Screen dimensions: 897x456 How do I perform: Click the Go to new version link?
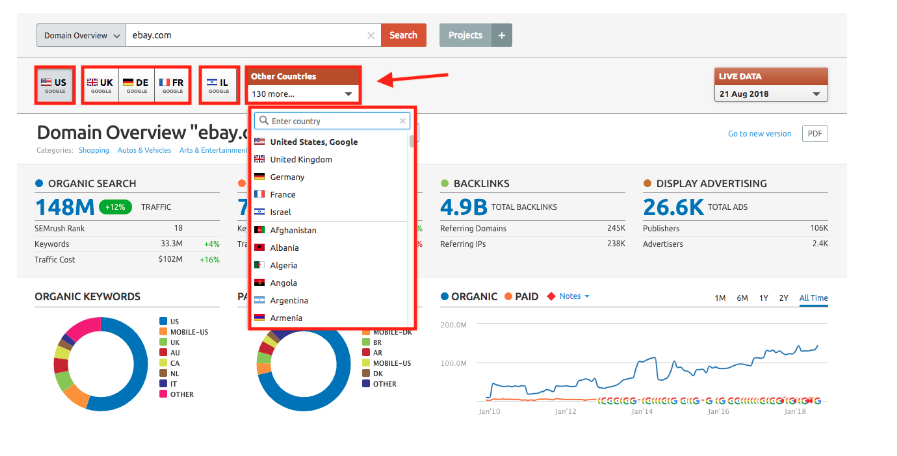point(759,133)
